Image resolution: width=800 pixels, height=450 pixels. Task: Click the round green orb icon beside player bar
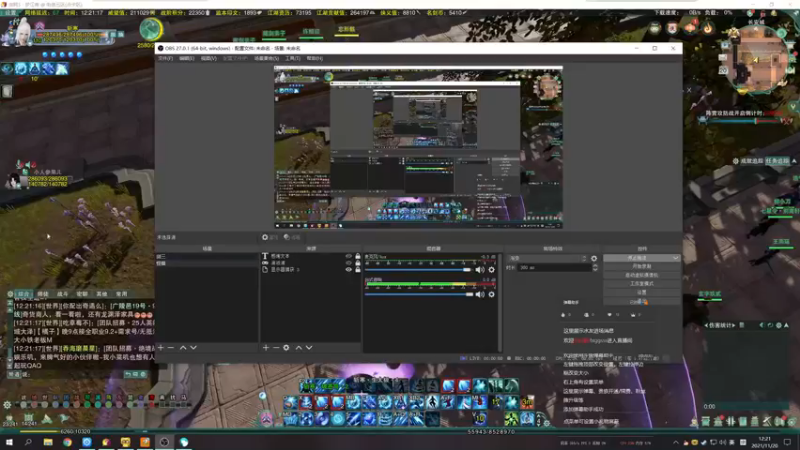(151, 30)
